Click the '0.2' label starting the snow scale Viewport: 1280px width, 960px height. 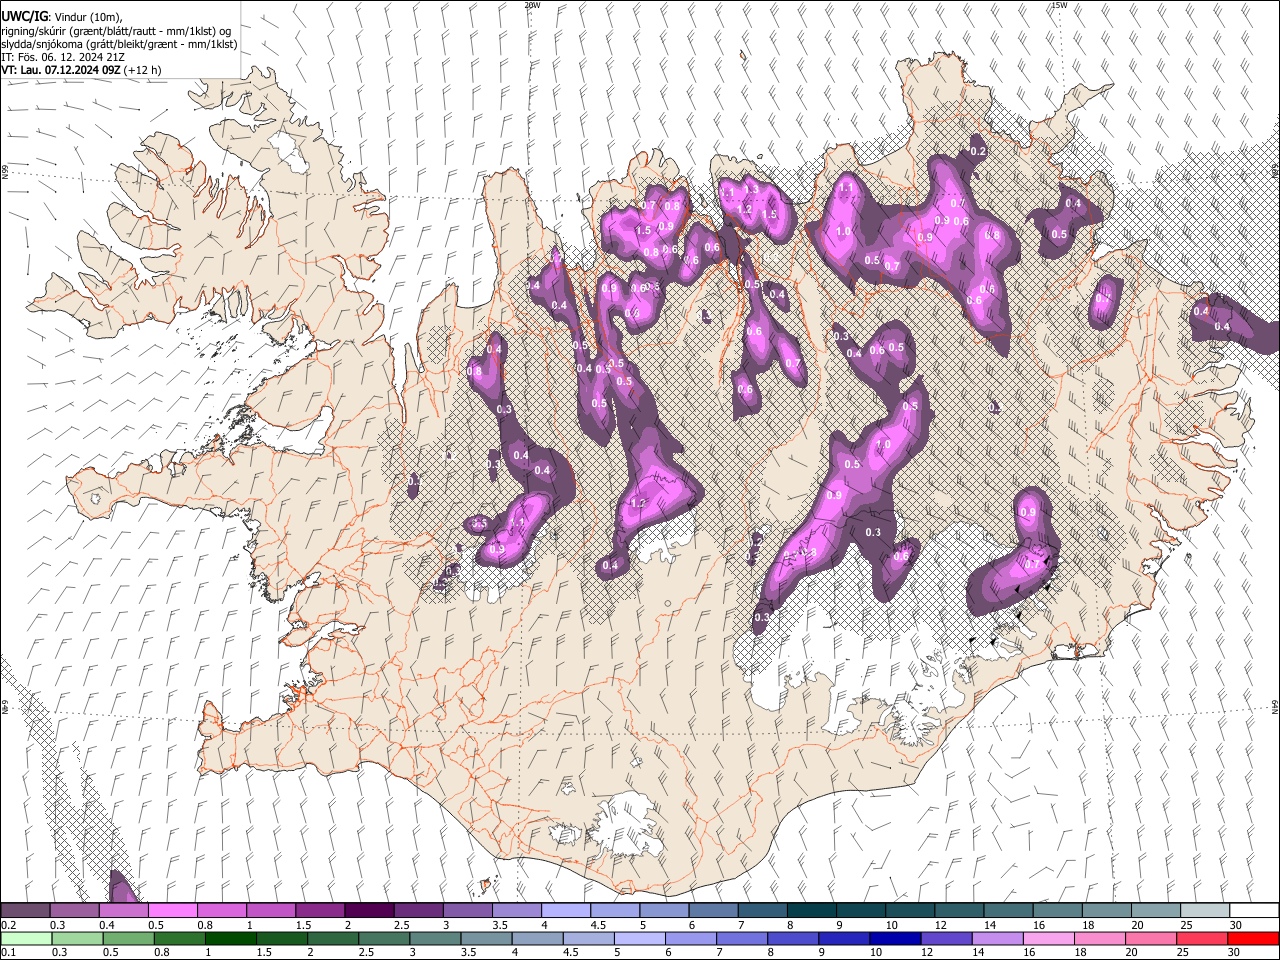tap(8, 925)
